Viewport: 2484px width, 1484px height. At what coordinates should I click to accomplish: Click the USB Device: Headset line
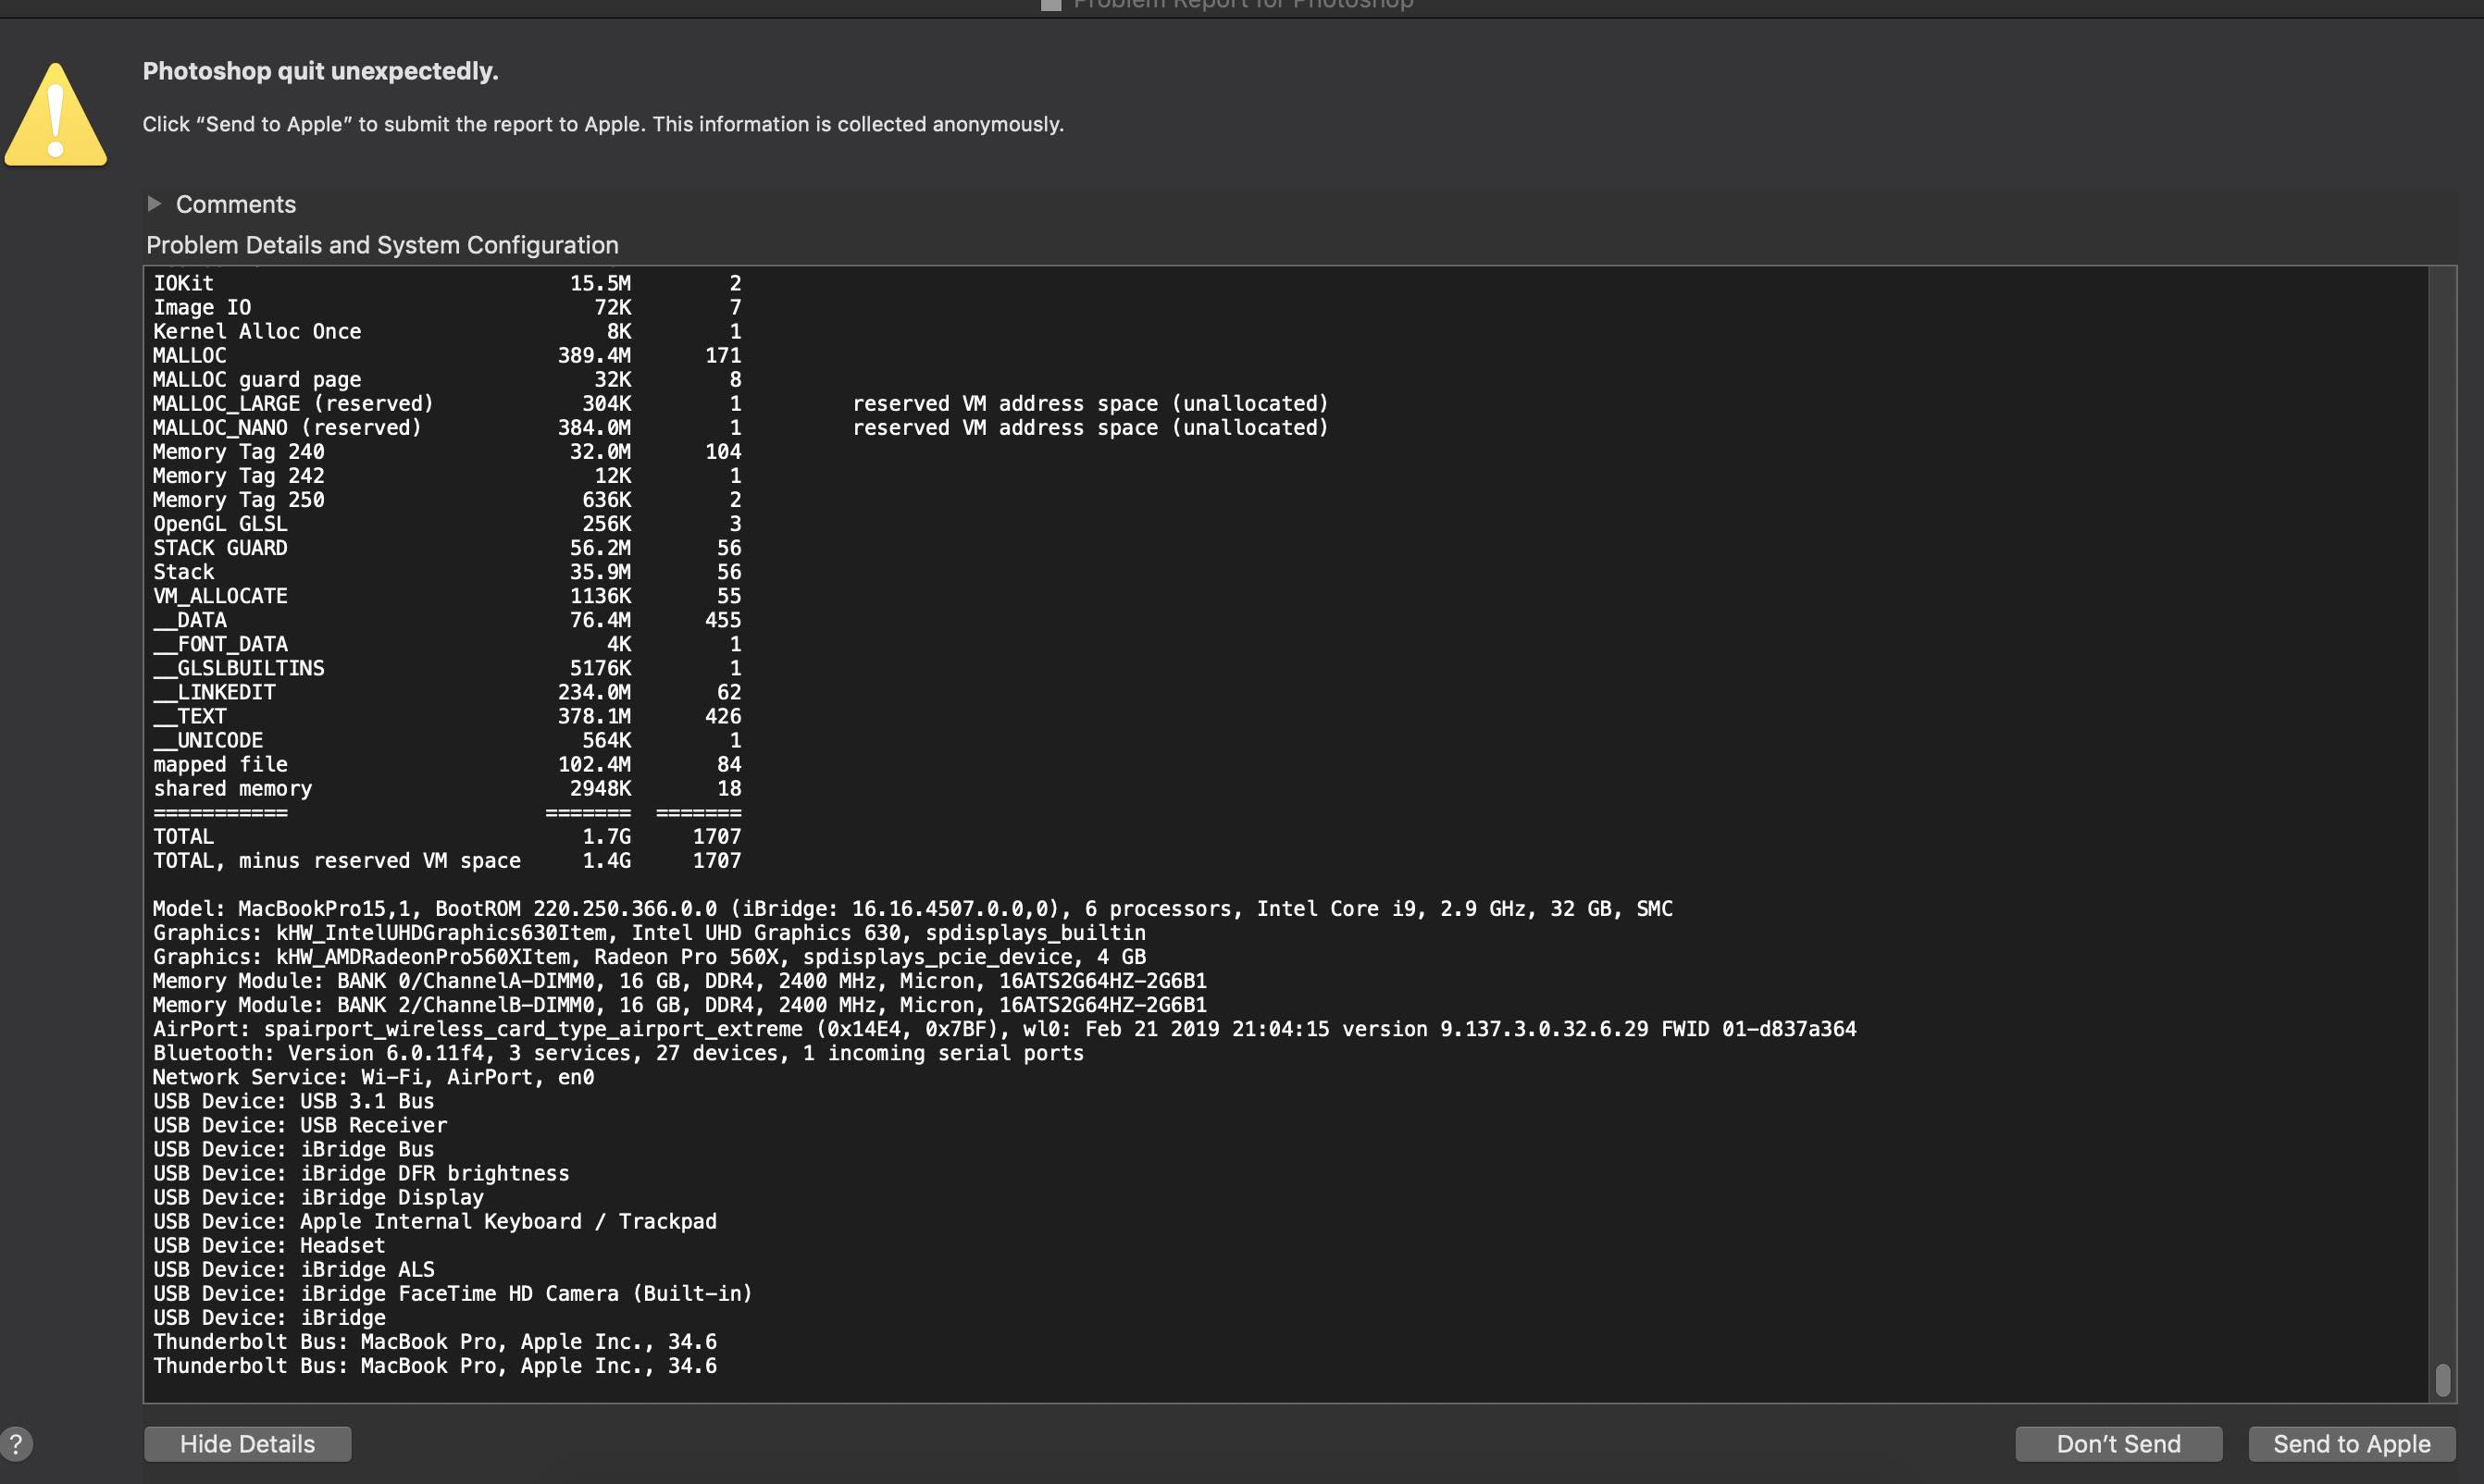pos(268,1245)
